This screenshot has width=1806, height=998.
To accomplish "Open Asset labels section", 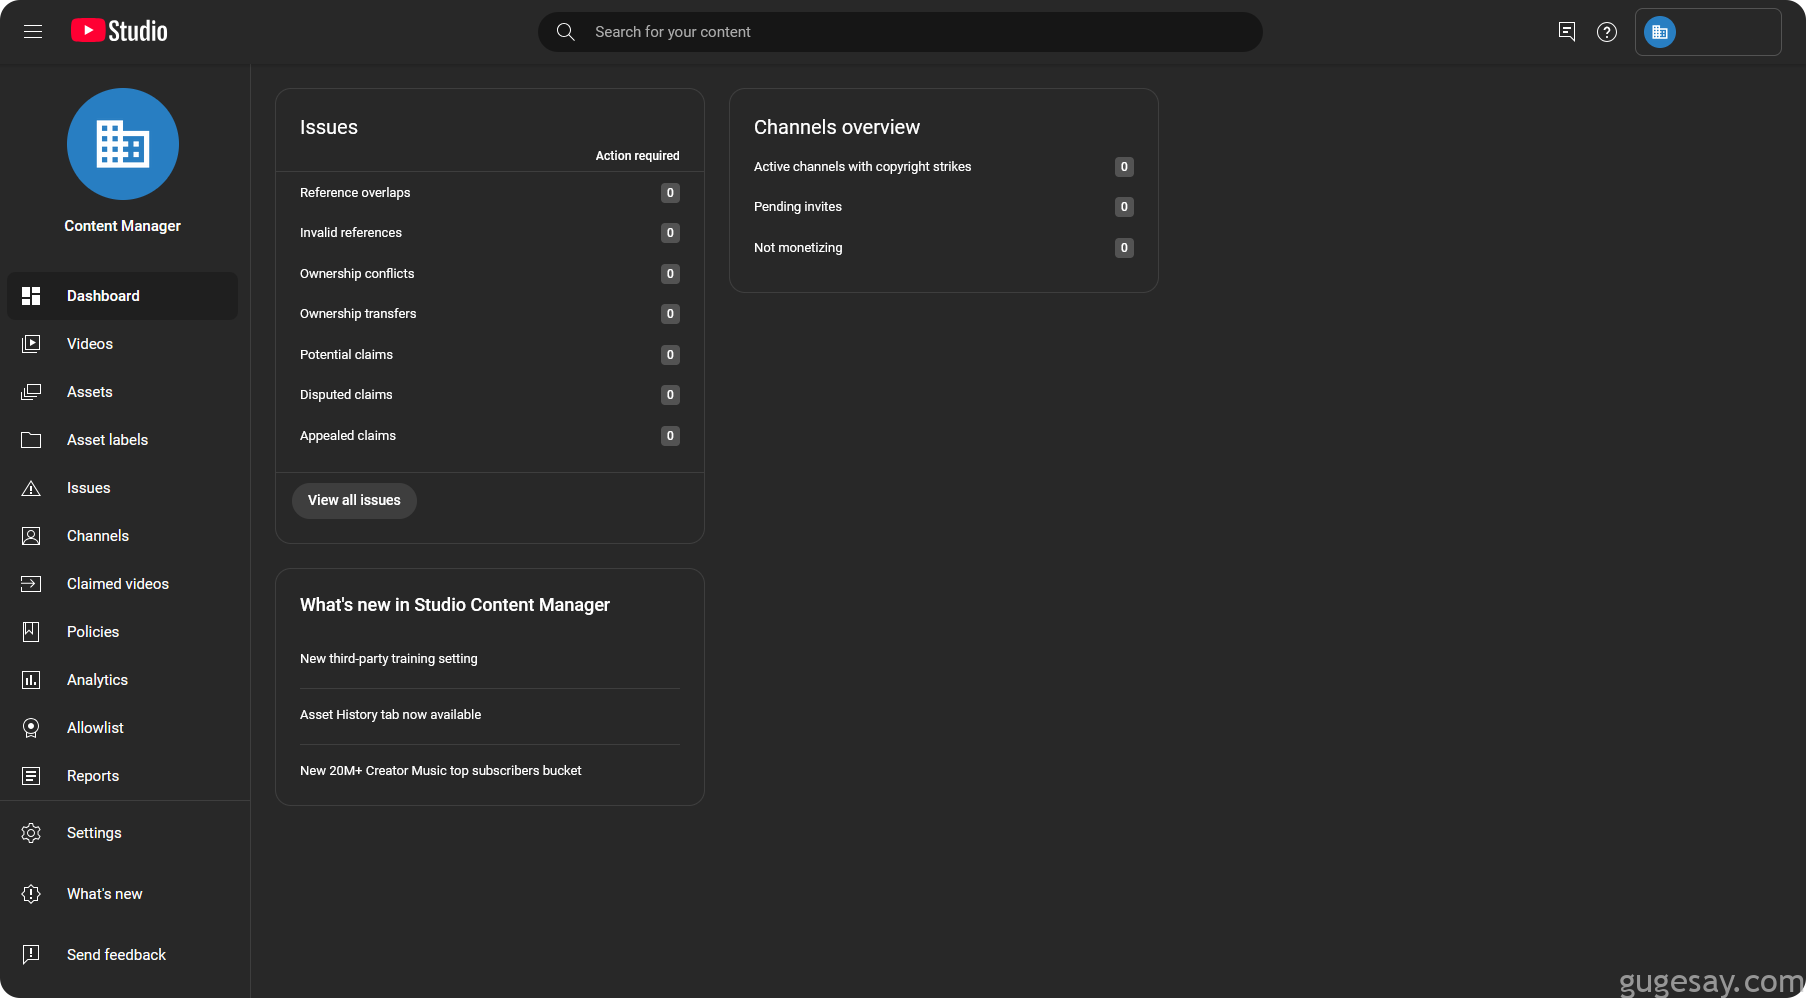I will (x=123, y=440).
